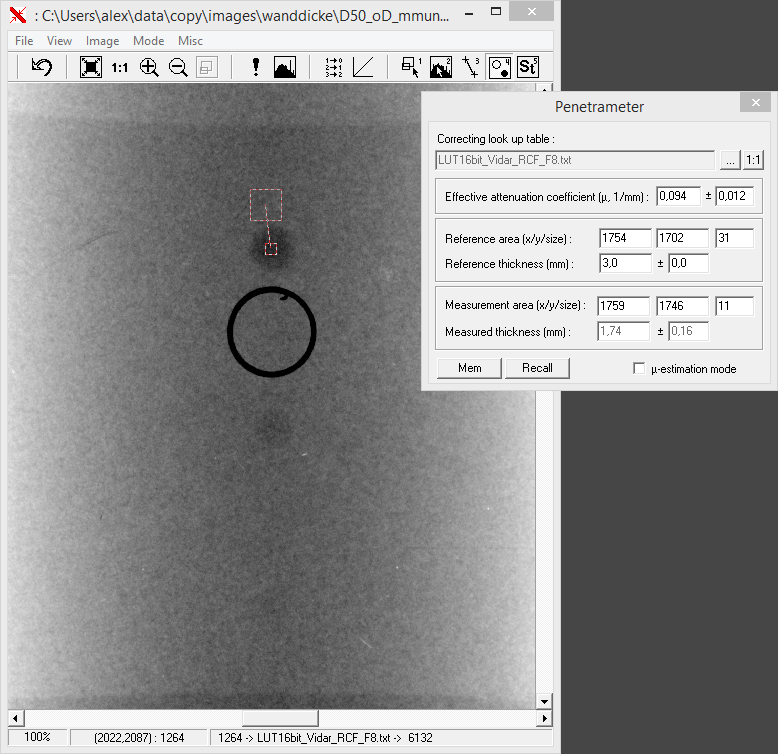Click the zoom out magnifier icon
This screenshot has width=778, height=754.
(178, 67)
